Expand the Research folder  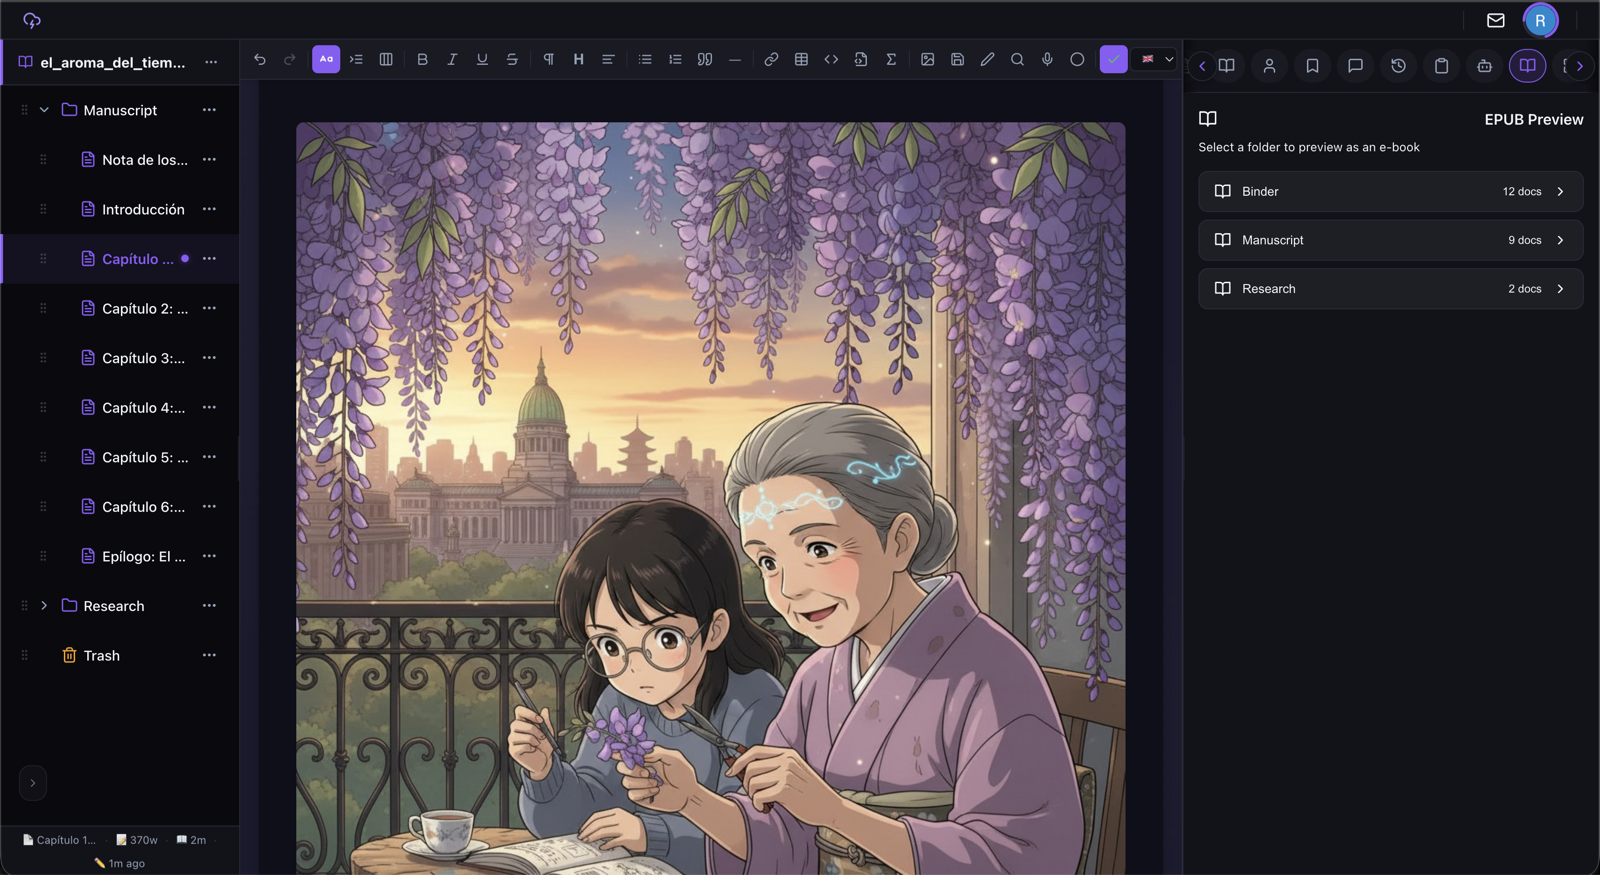44,606
